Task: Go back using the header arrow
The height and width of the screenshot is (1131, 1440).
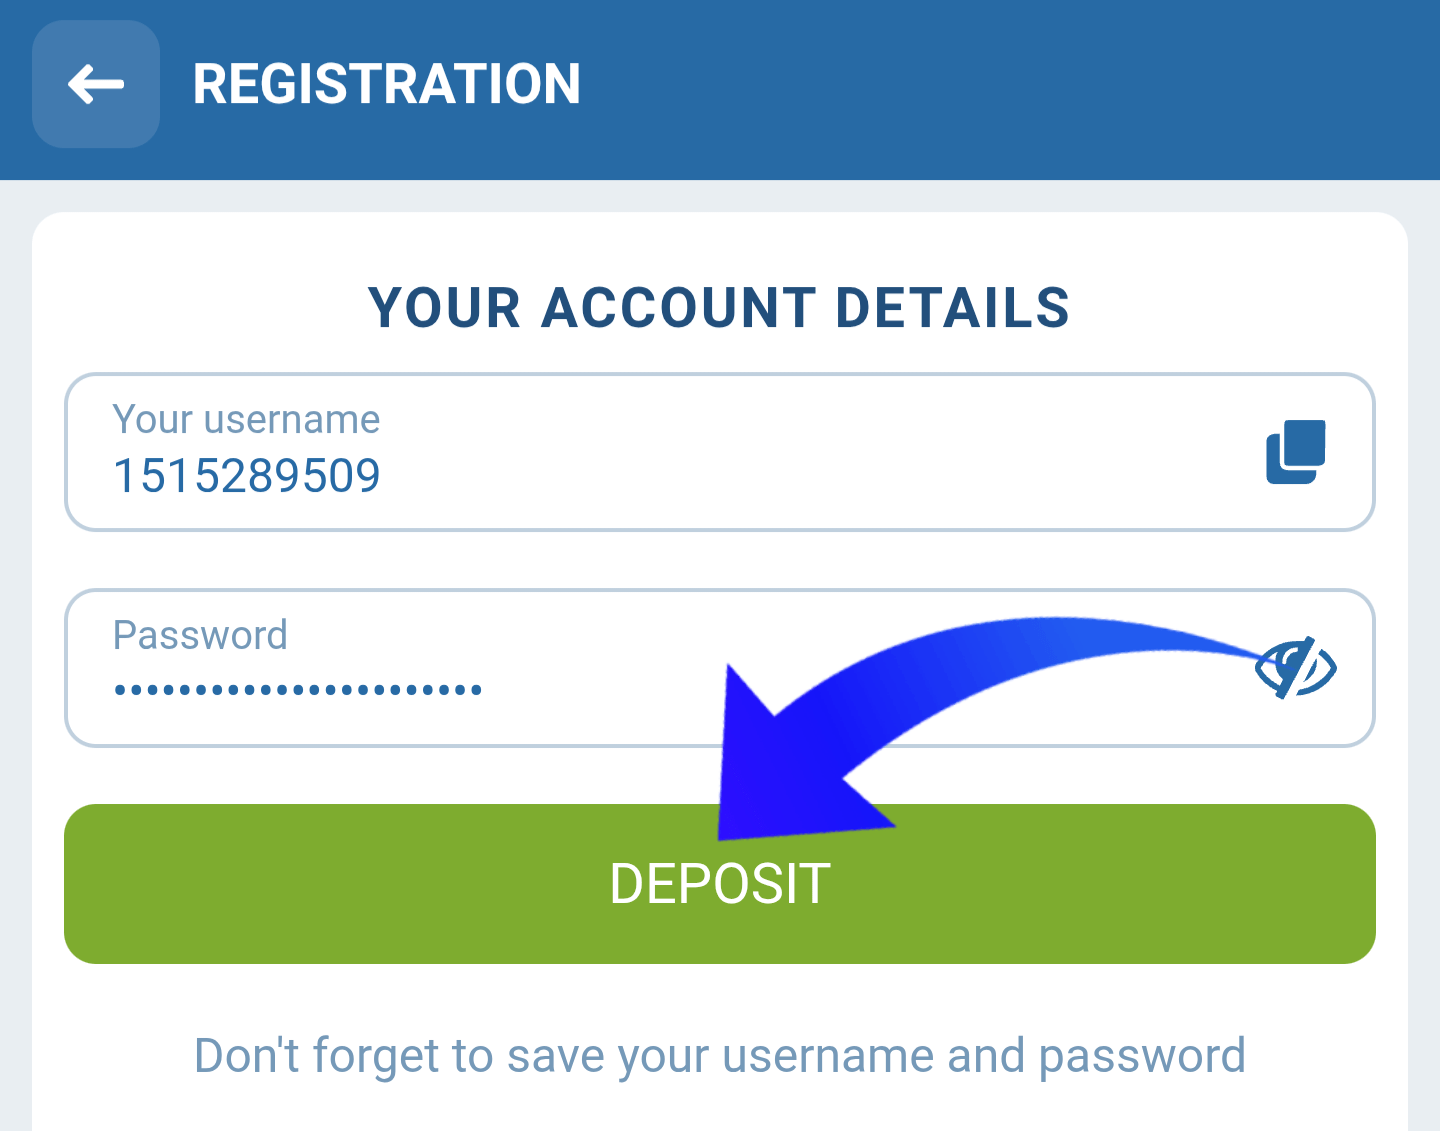Action: (x=96, y=84)
